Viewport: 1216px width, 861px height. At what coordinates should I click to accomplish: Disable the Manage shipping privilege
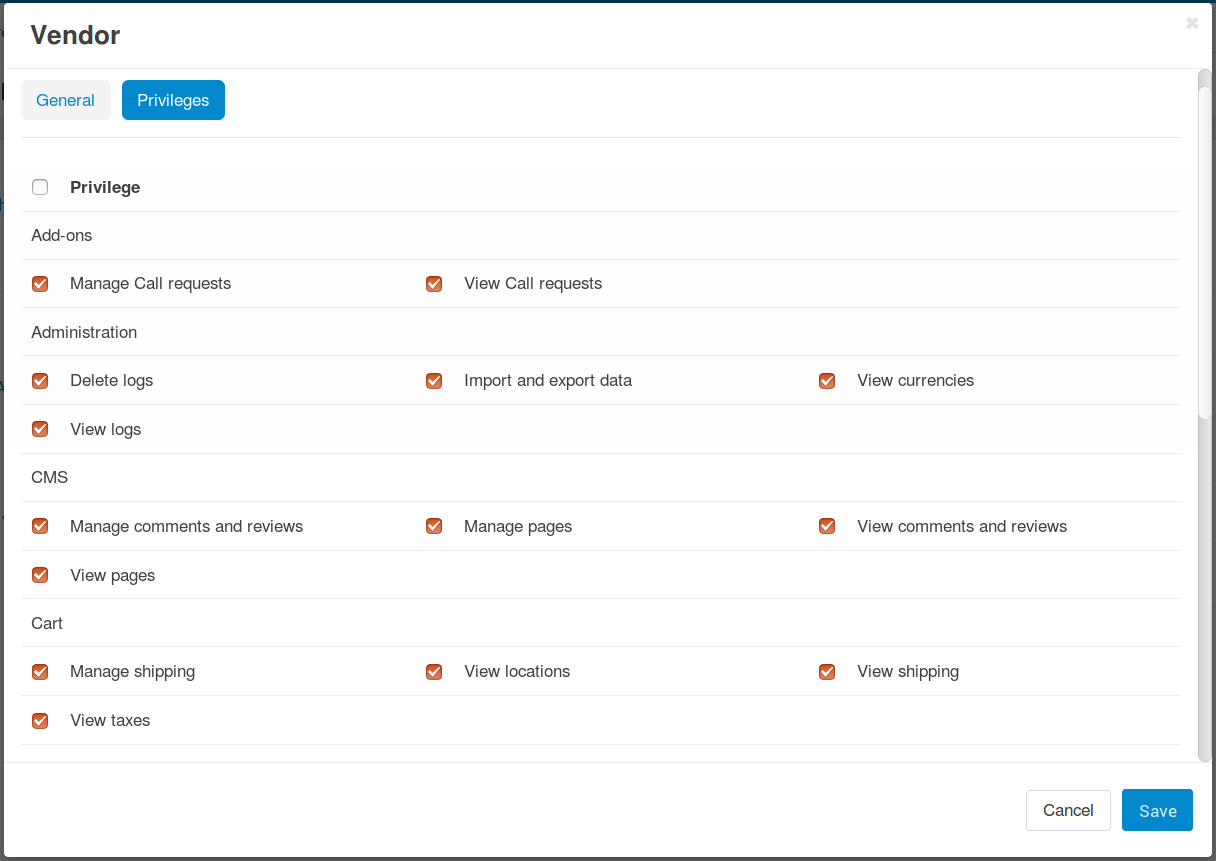[x=40, y=672]
